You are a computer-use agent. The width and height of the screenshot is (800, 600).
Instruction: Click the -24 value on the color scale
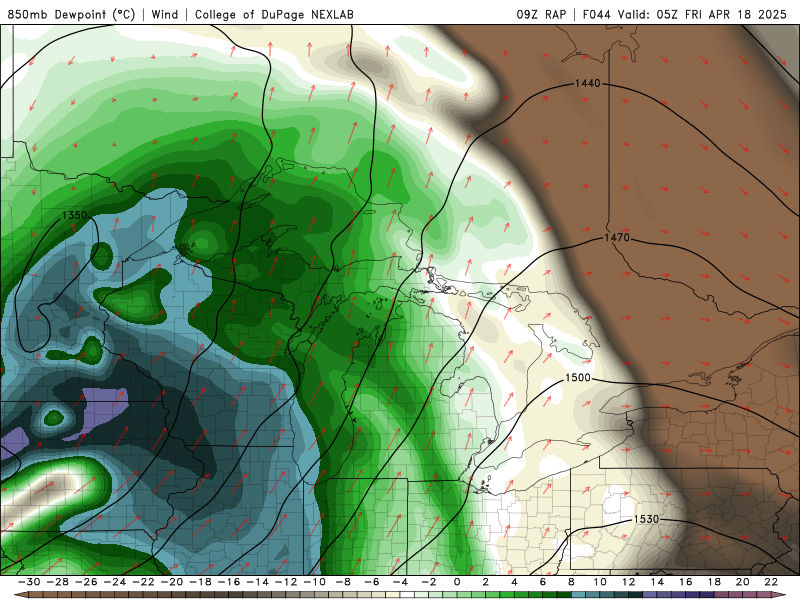pos(114,582)
